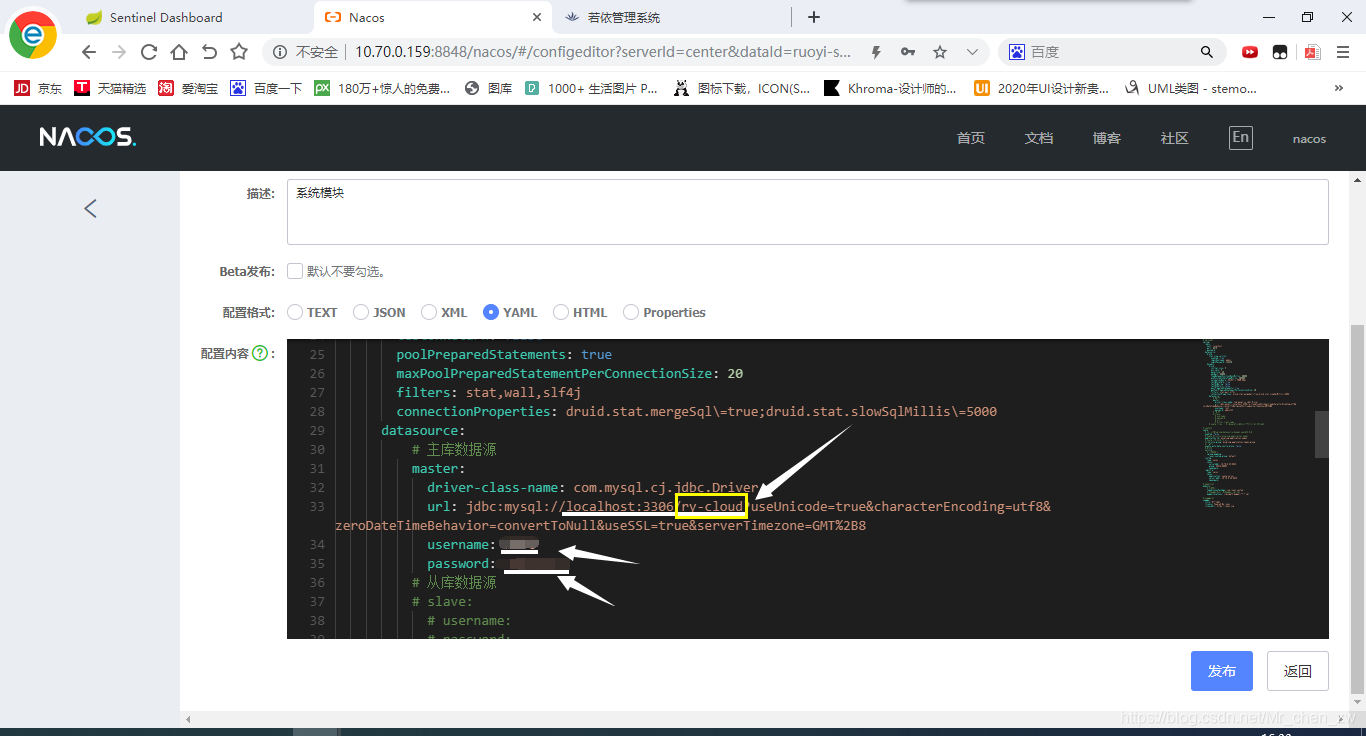Image resolution: width=1366 pixels, height=736 pixels.
Task: Open the UML类图 bookmark
Action: click(1191, 88)
